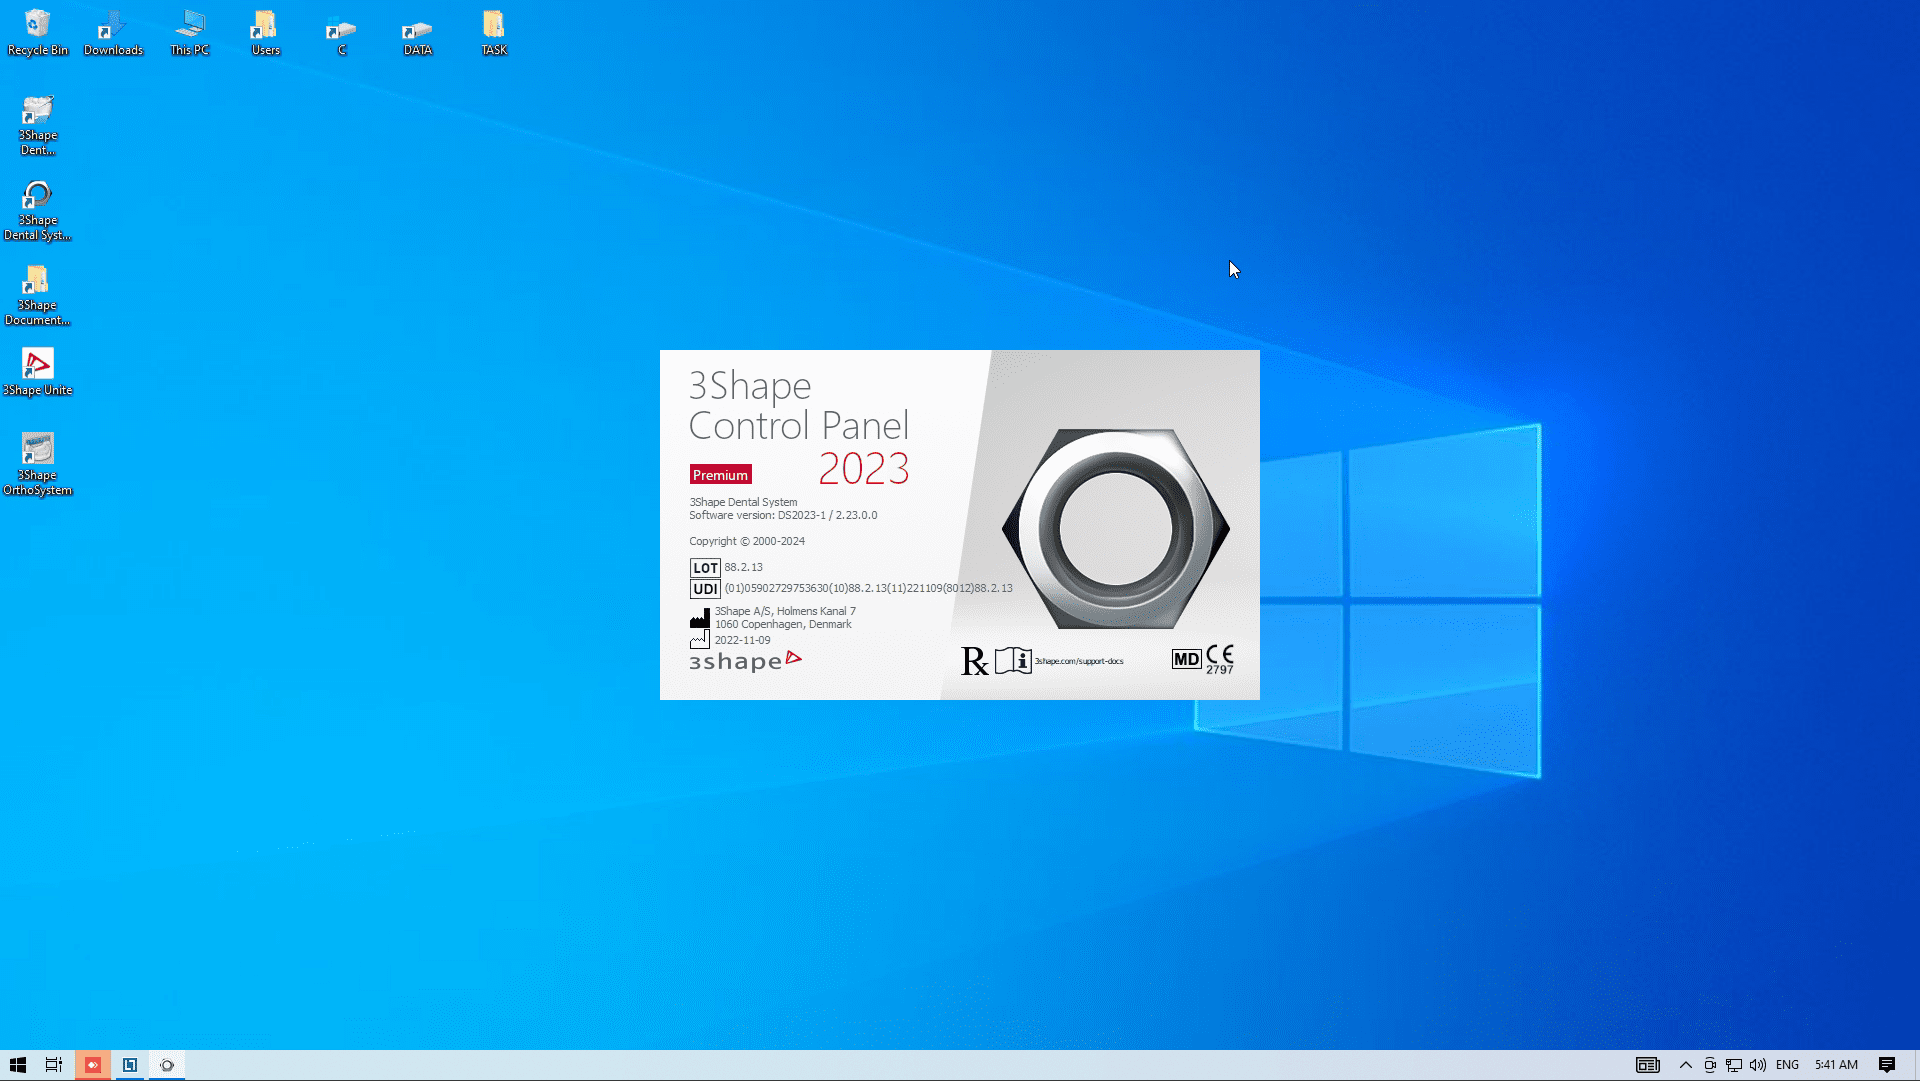Click the volume speaker tray icon
The image size is (1920, 1081).
click(1757, 1065)
